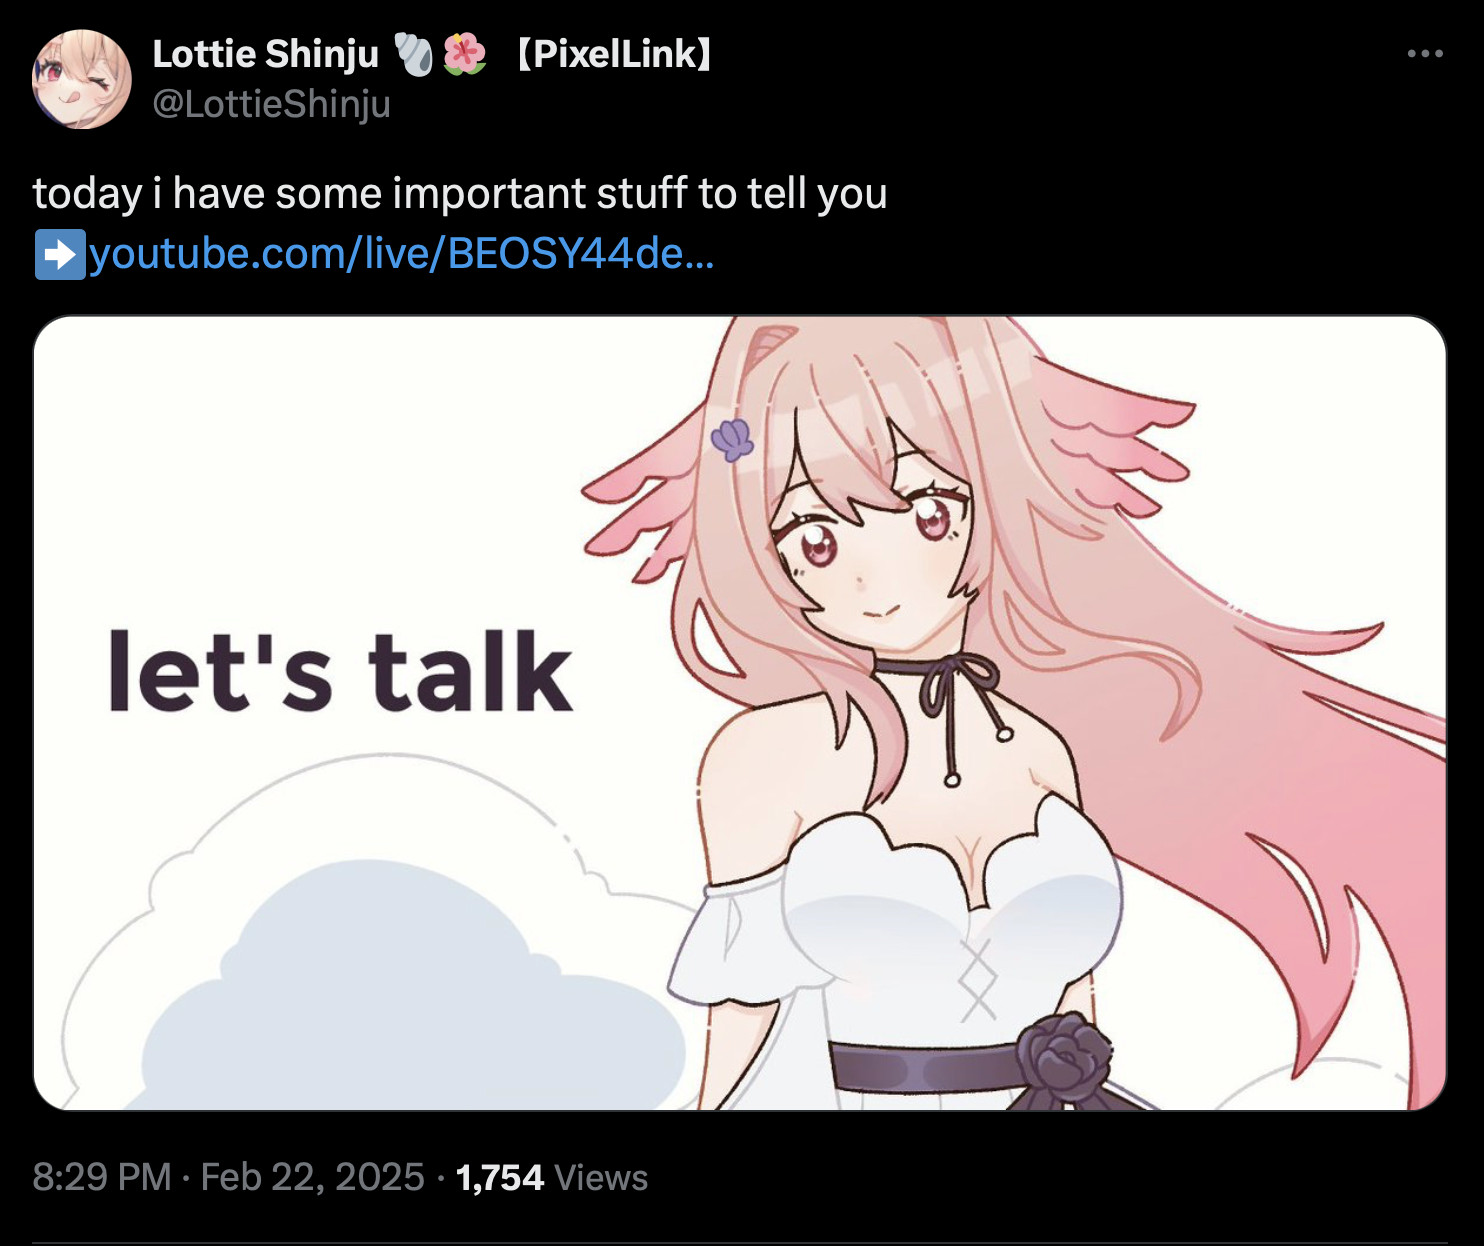Open the youtube.com/live stream link

click(401, 254)
